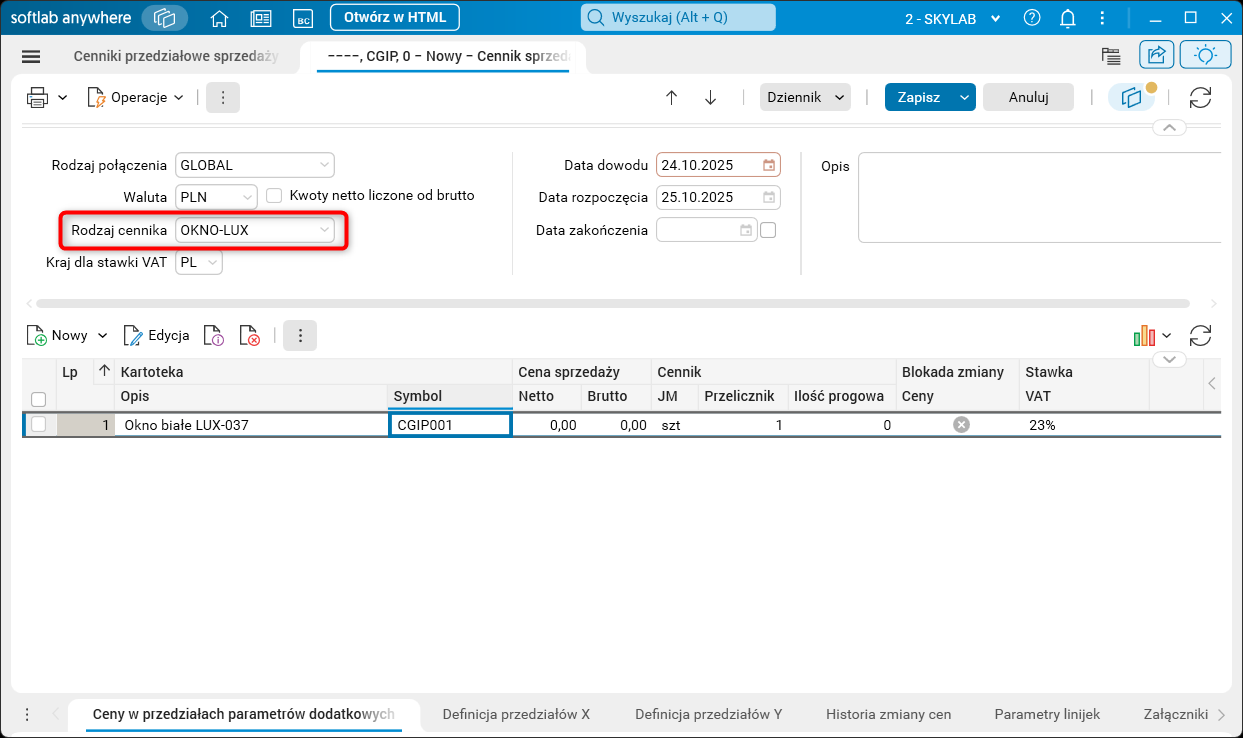
Task: Open the 2 - SKYLAB company dropdown
Action: point(953,18)
